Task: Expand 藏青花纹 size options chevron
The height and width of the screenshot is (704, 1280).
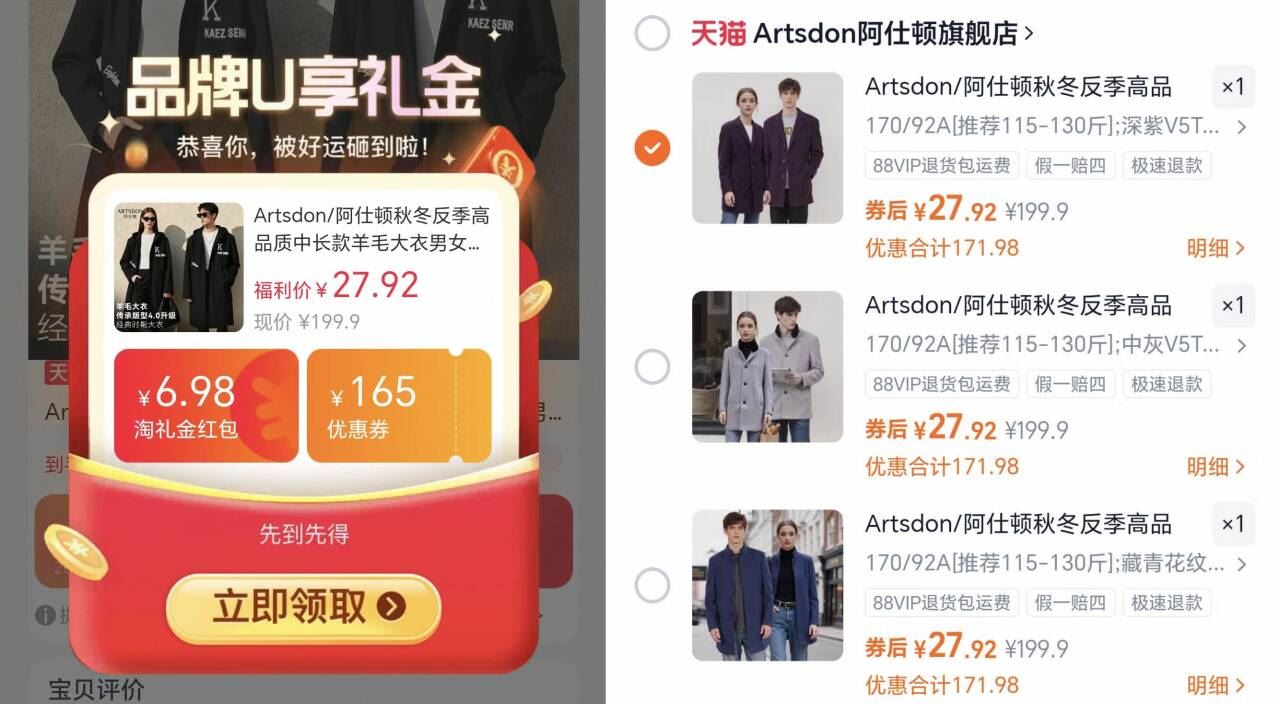Action: 1241,564
